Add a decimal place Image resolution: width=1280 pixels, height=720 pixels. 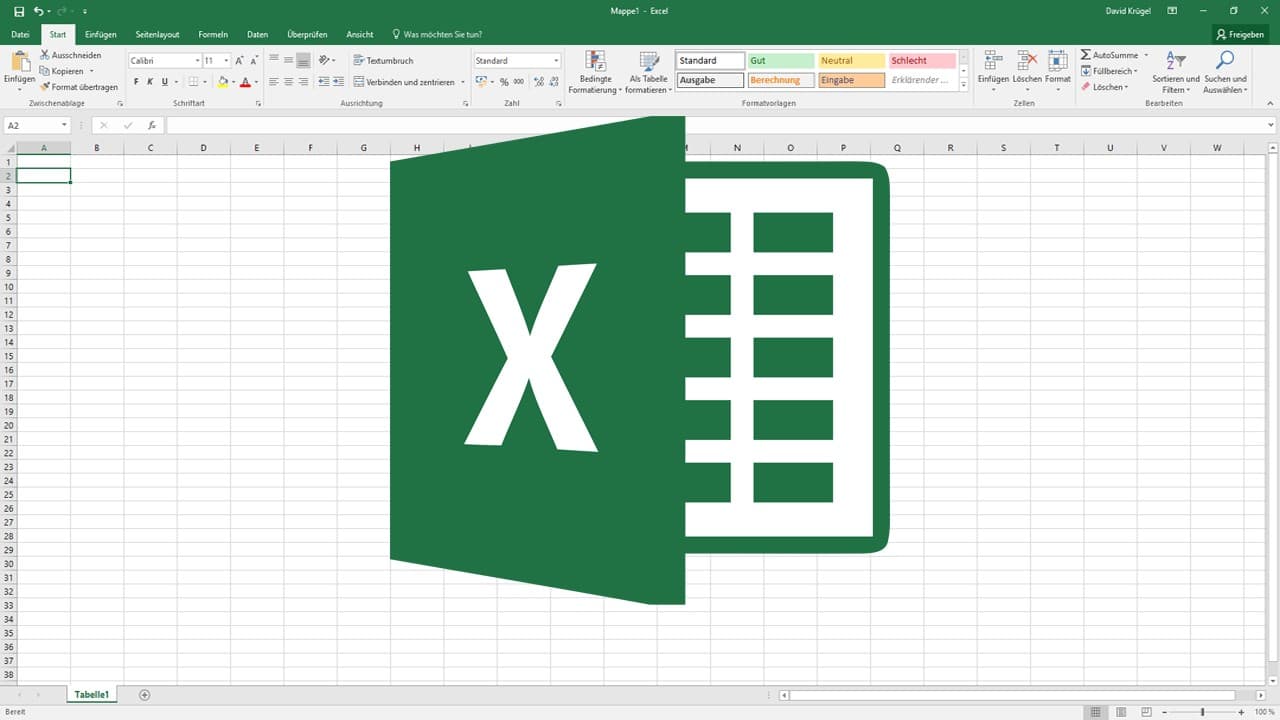coord(539,82)
